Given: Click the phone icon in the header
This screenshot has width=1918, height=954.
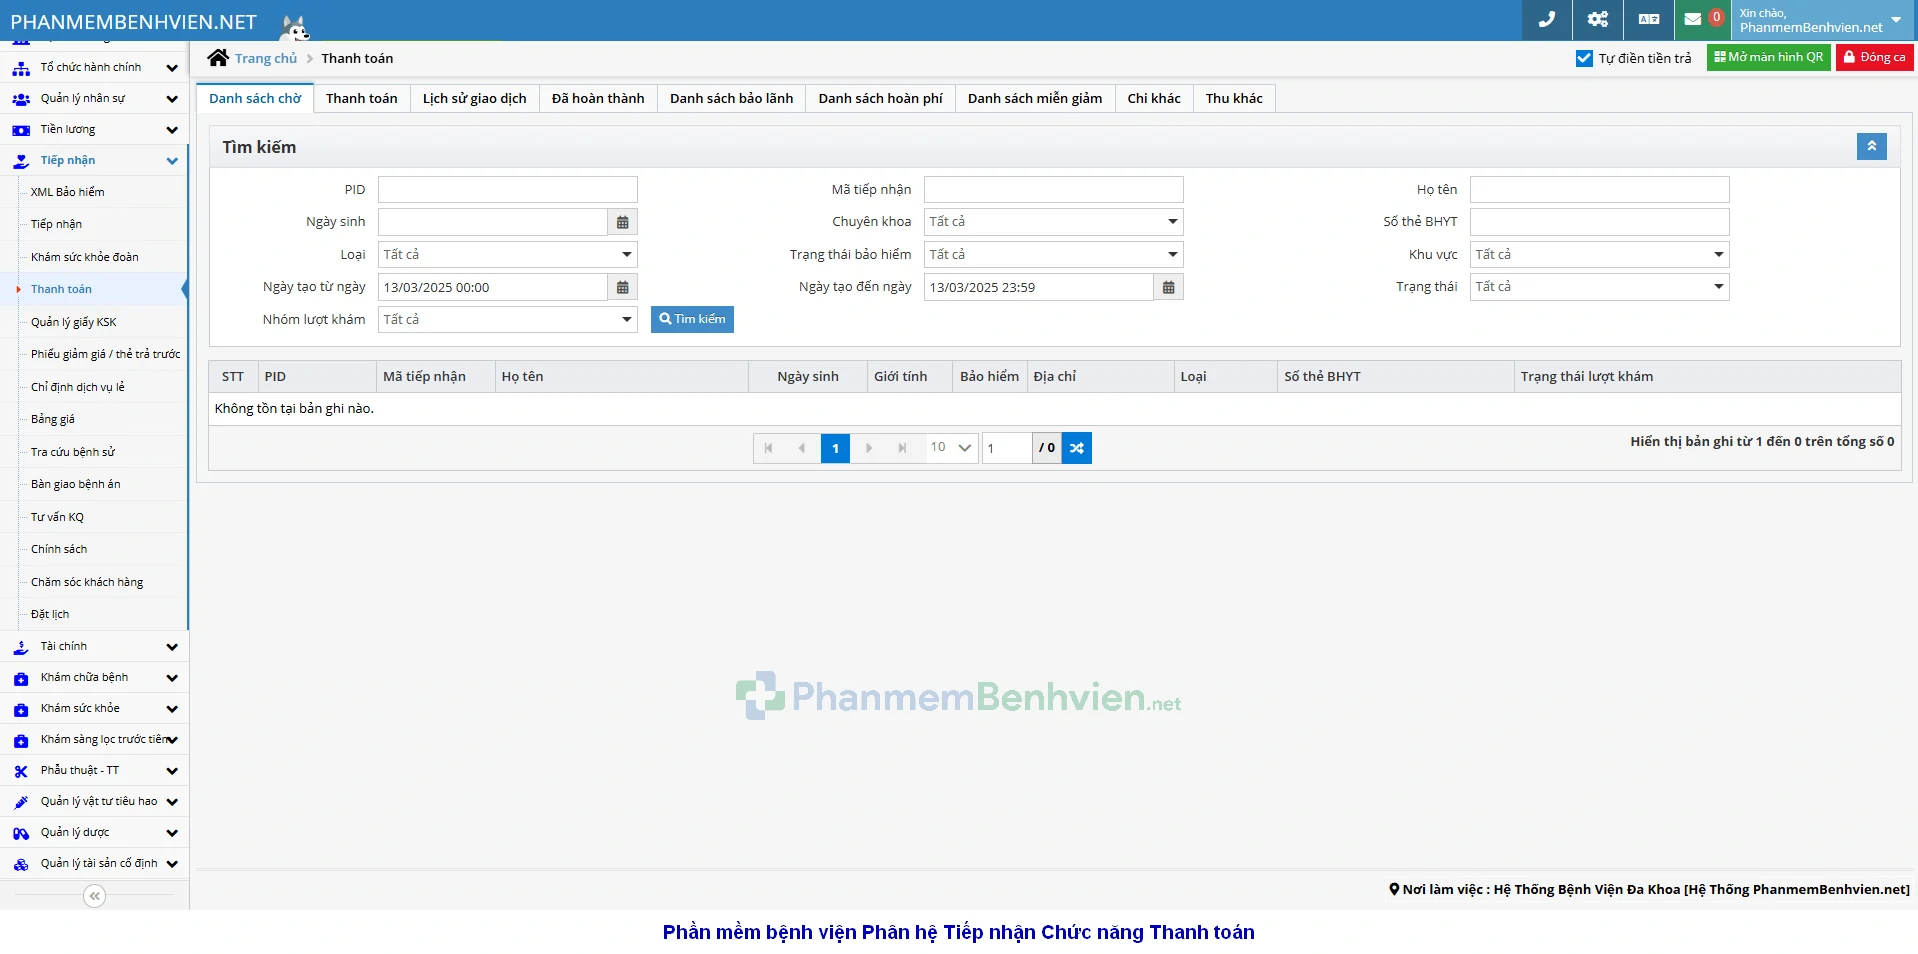Looking at the screenshot, I should 1546,19.
